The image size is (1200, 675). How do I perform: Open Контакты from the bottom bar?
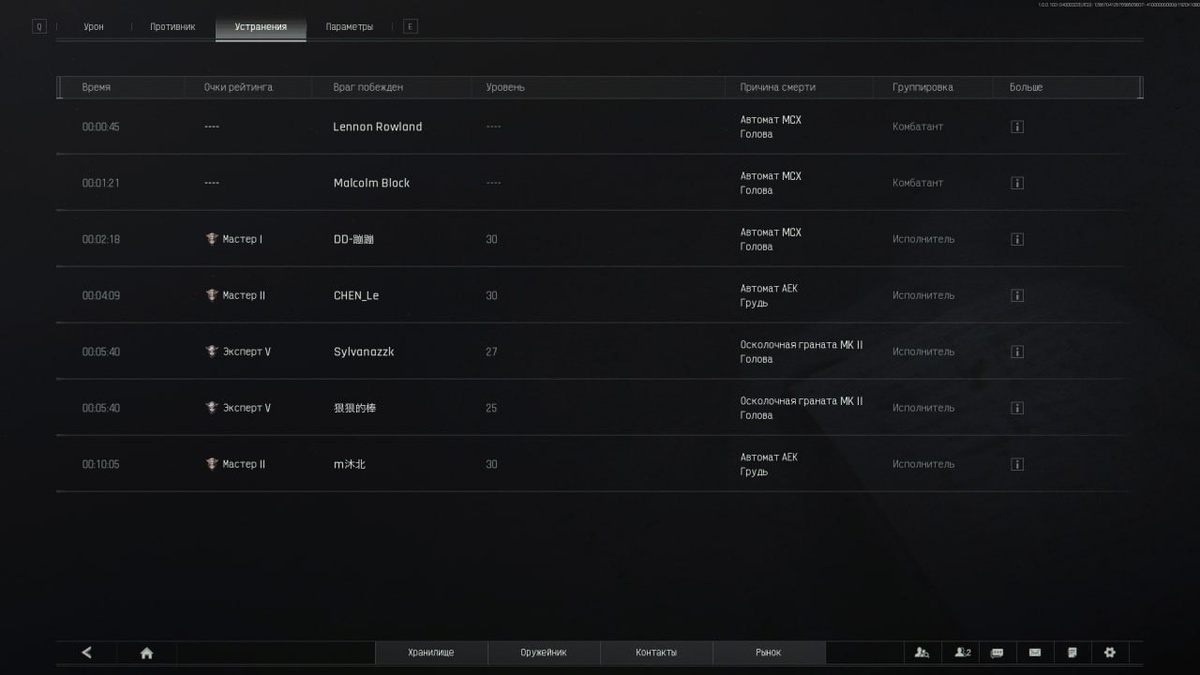click(656, 653)
